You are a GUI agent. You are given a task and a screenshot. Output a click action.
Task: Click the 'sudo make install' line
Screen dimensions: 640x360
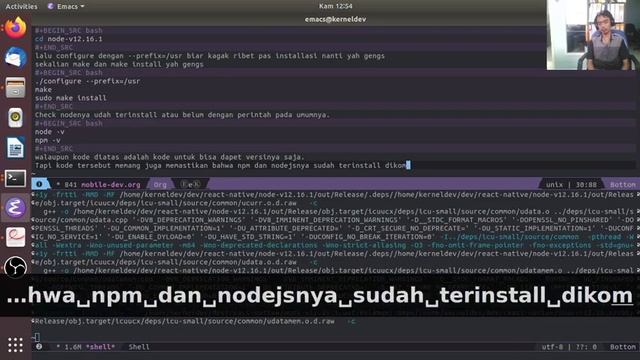(x=71, y=98)
